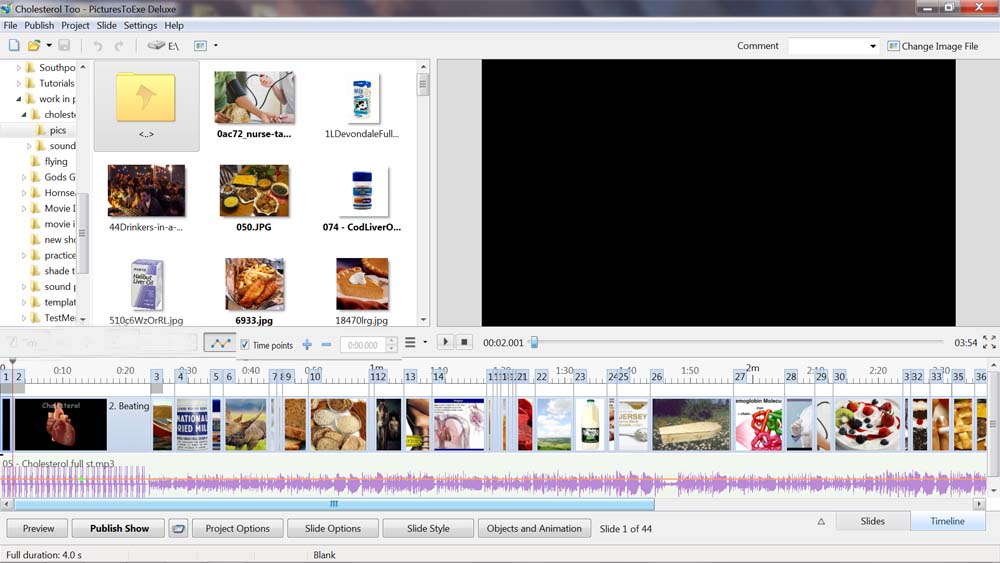Click the New project icon
The image size is (1000, 563).
(14, 45)
